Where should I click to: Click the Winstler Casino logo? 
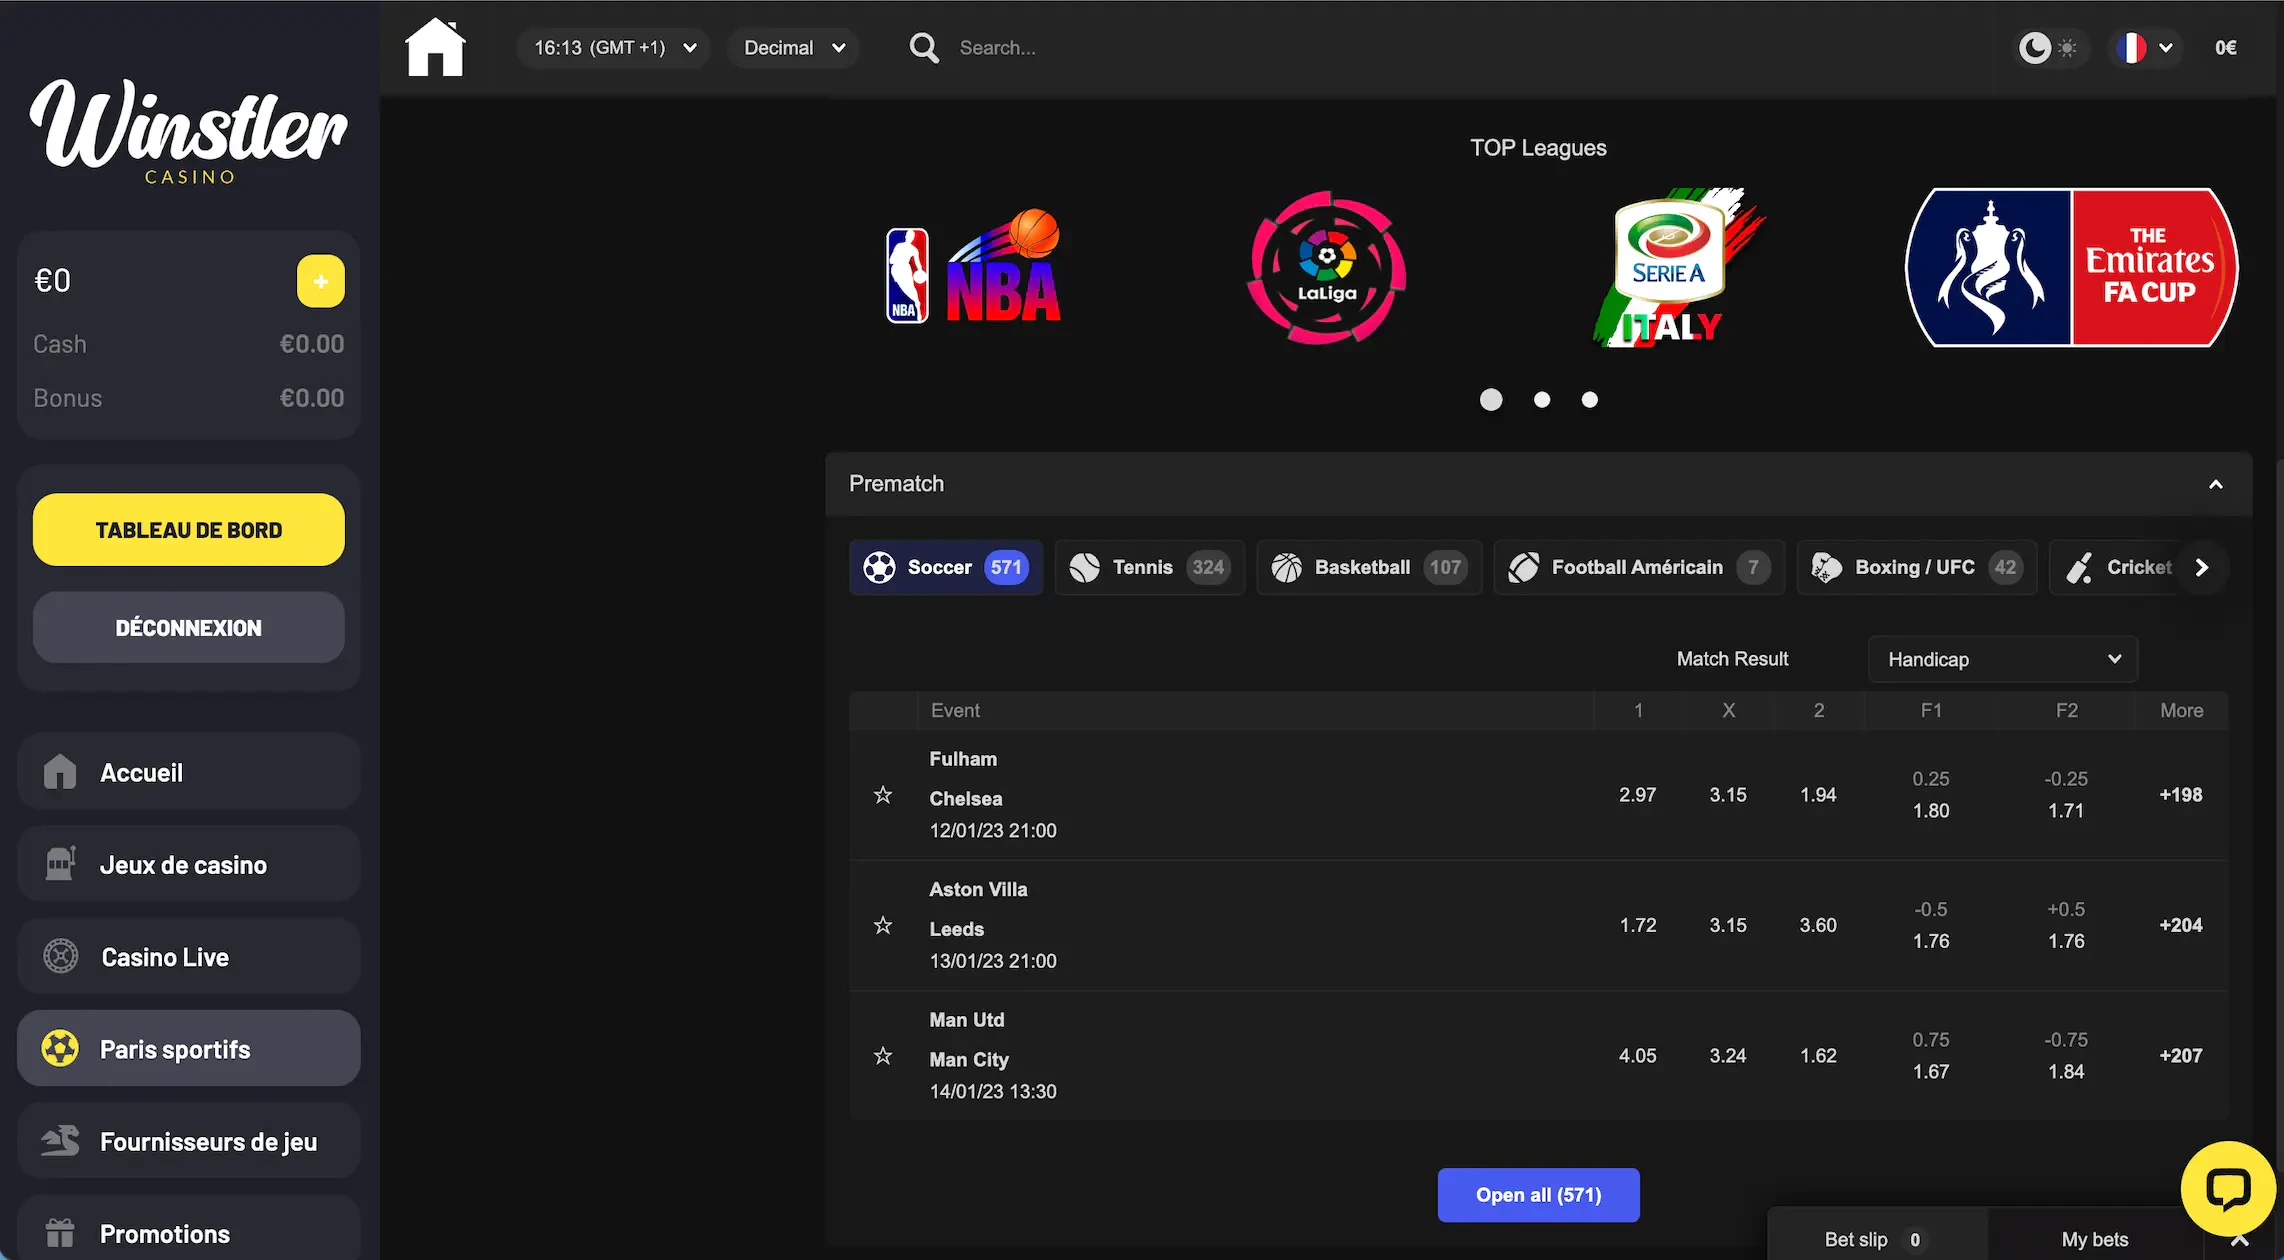(189, 130)
